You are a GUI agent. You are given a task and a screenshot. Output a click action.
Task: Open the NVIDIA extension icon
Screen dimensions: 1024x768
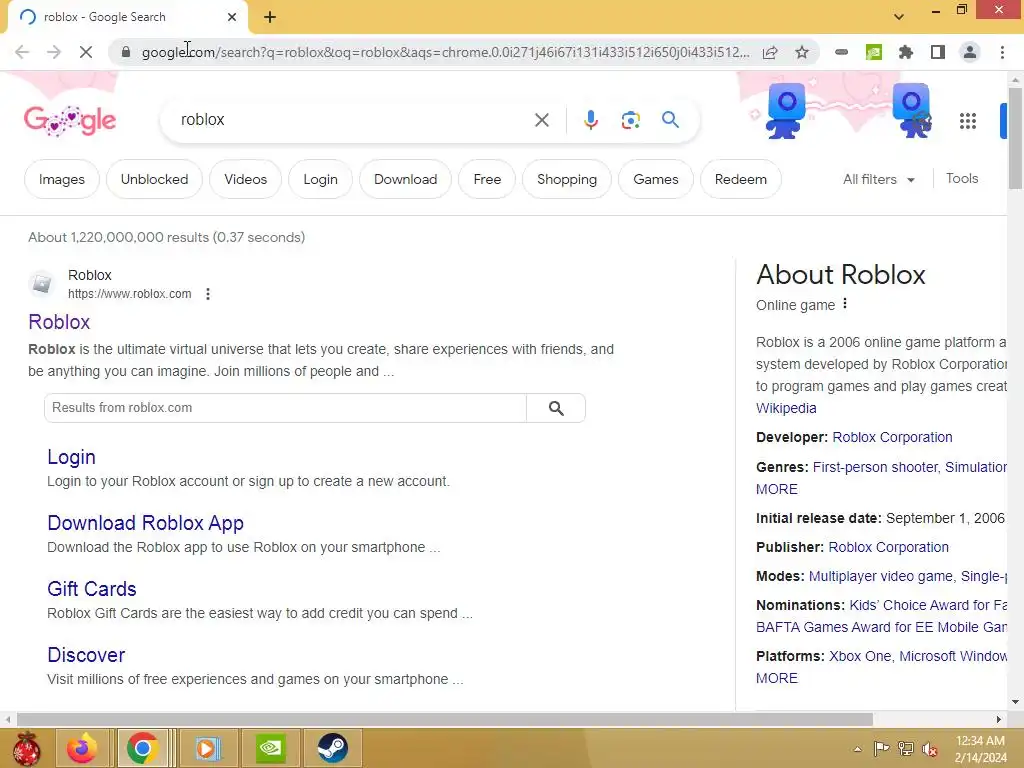click(874, 52)
